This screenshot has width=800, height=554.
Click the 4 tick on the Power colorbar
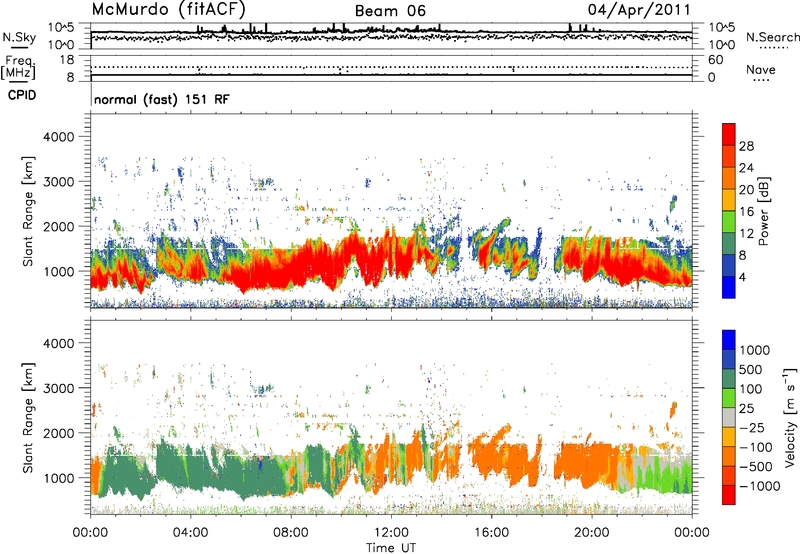(x=743, y=277)
